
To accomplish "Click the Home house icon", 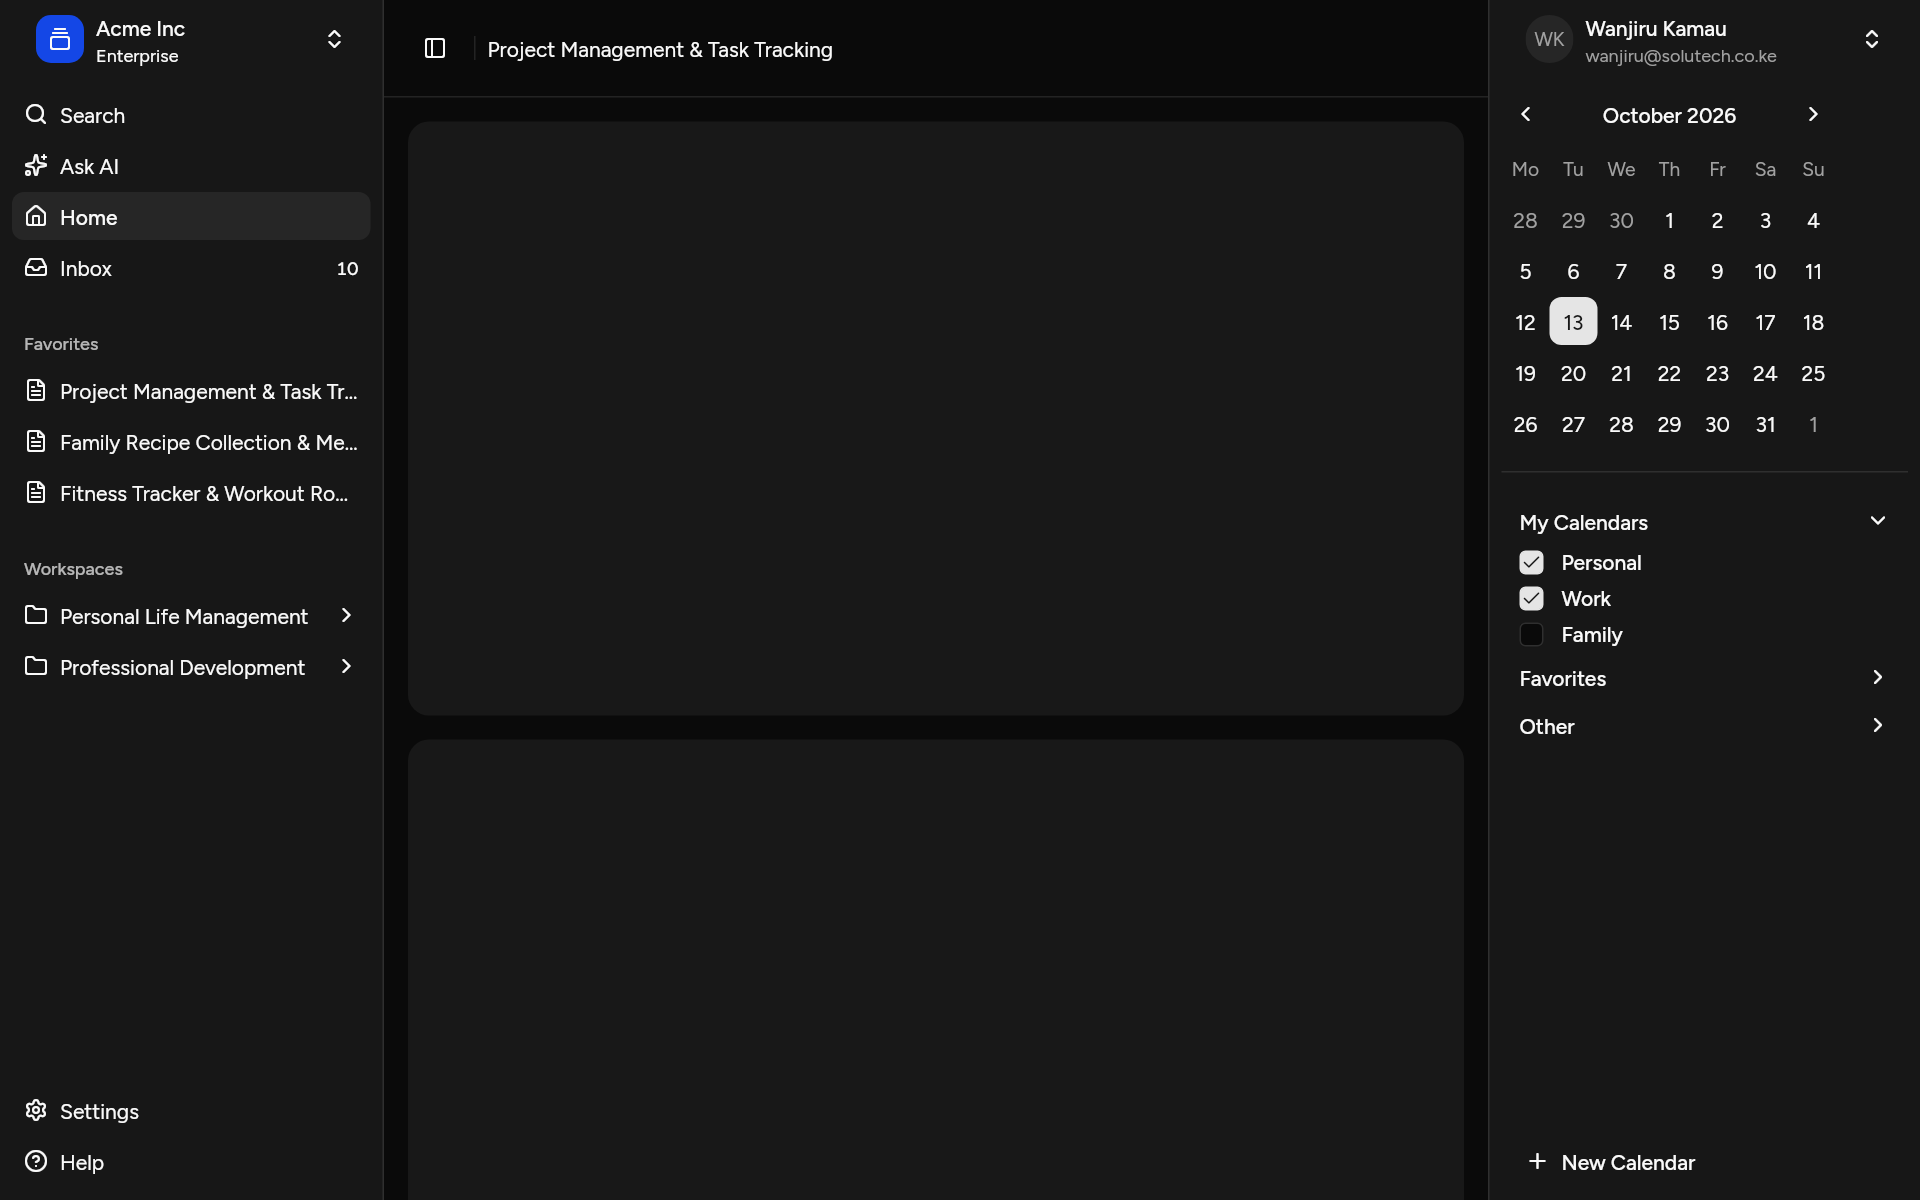I will (36, 216).
